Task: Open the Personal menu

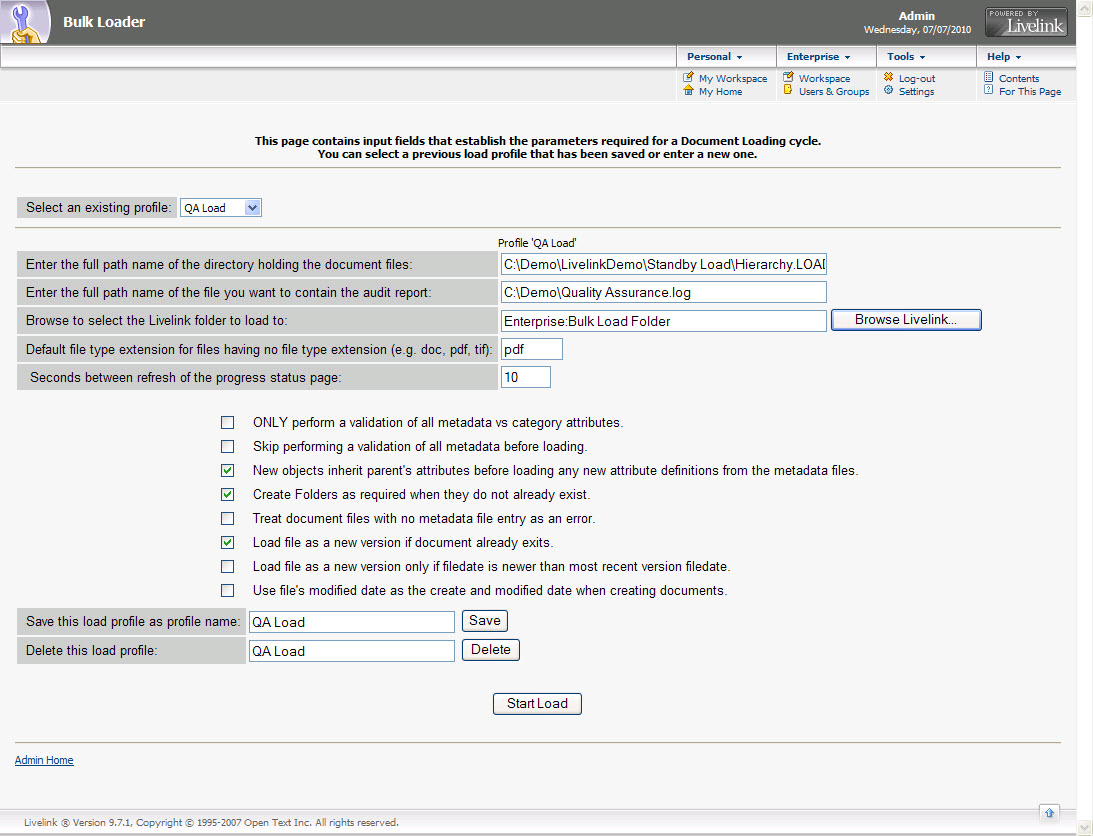Action: (x=714, y=56)
